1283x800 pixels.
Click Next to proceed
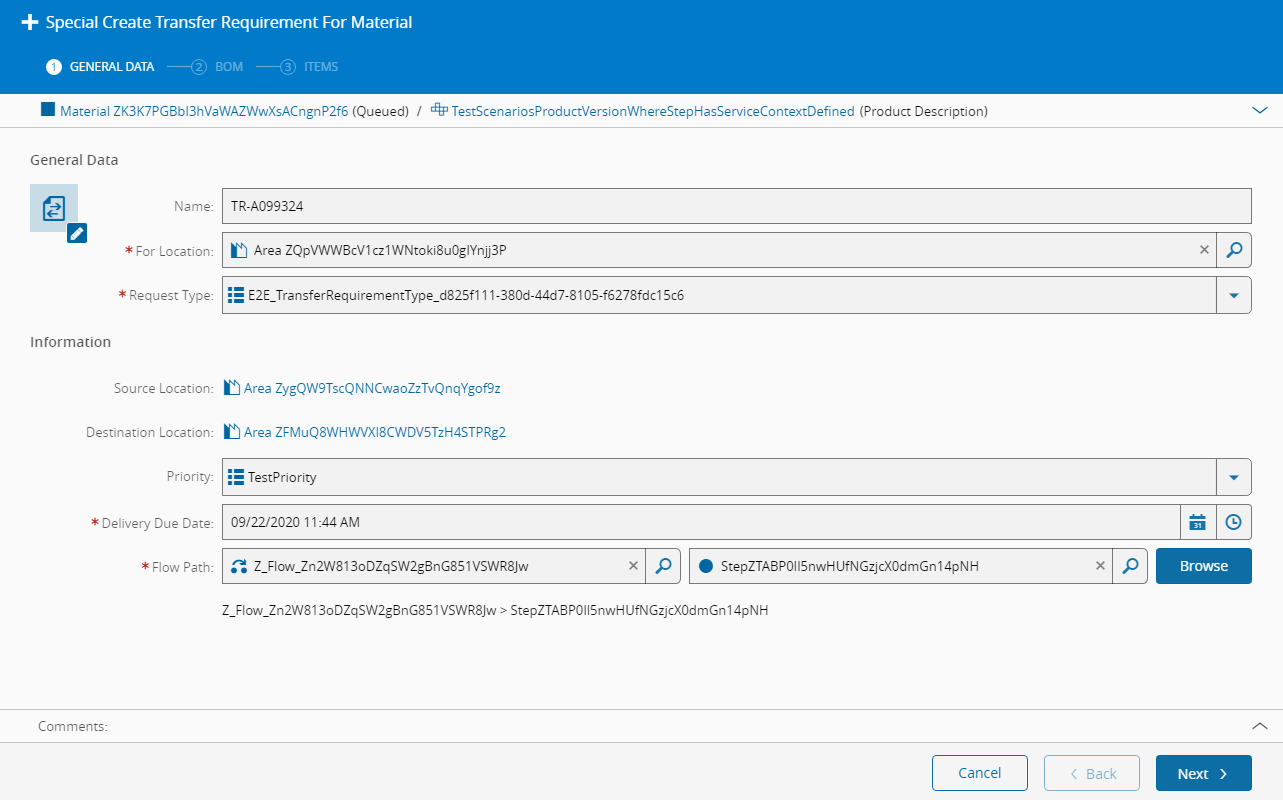pyautogui.click(x=1203, y=773)
